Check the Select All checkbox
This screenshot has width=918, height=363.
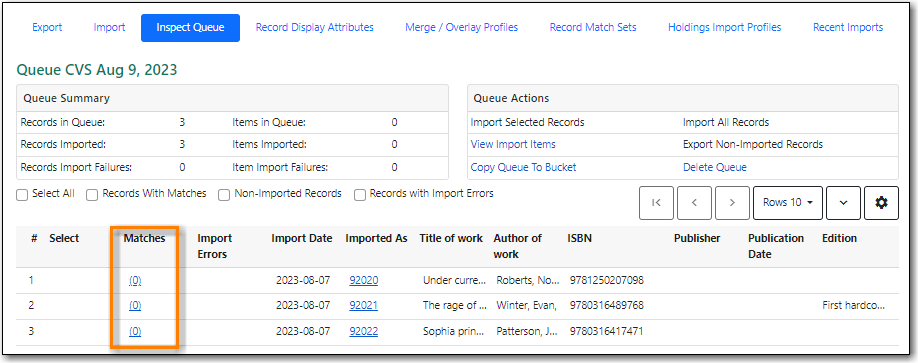(x=22, y=195)
